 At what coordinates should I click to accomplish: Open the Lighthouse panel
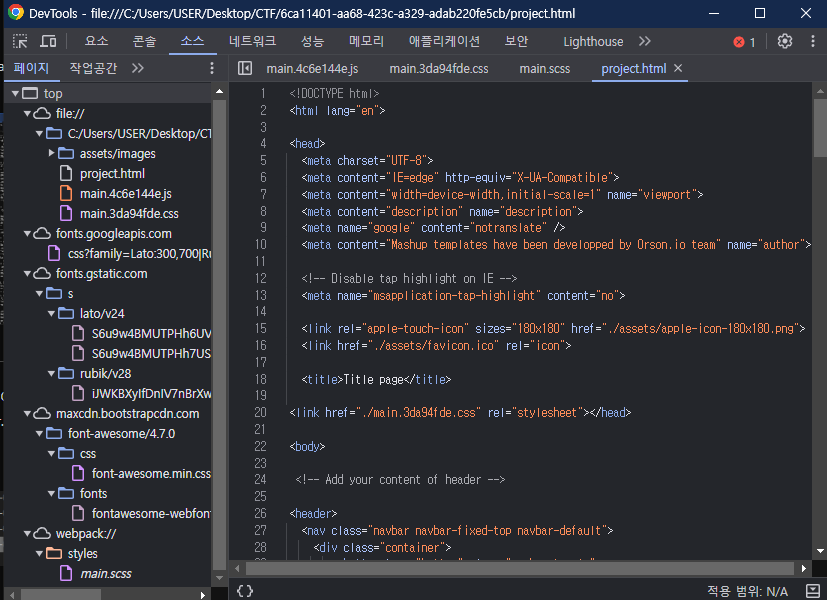coord(593,41)
